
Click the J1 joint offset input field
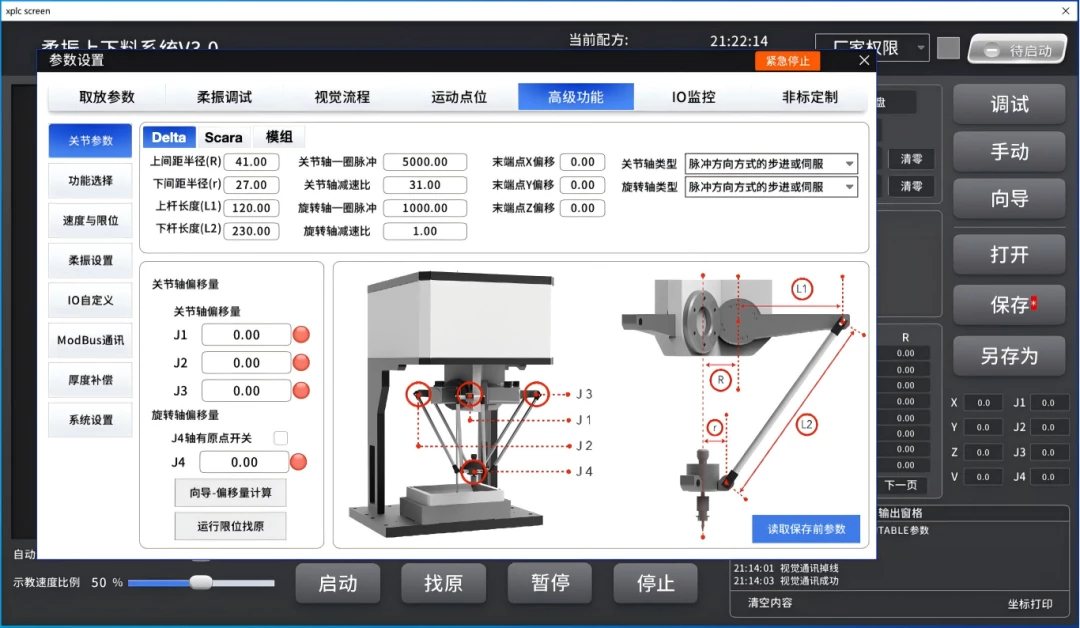point(246,335)
